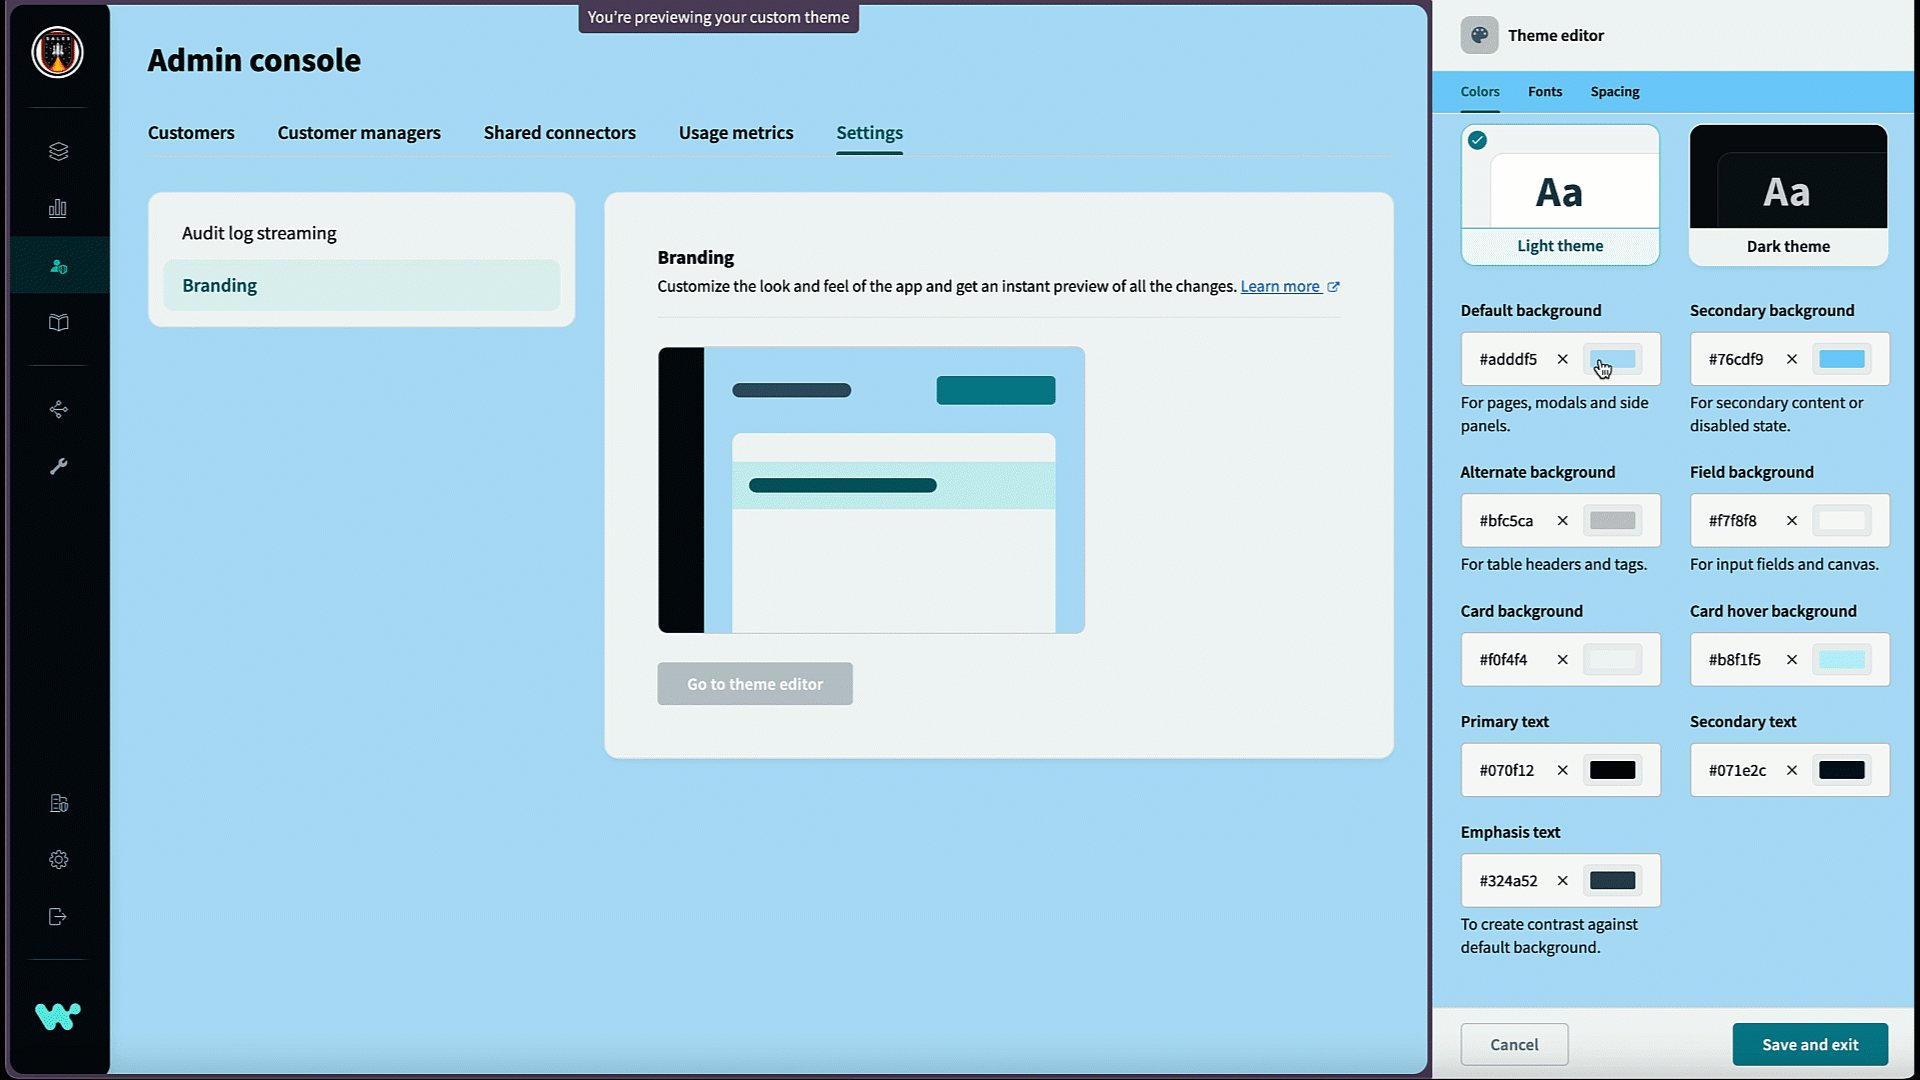Switch to the Fonts tab
This screenshot has height=1080, width=1920.
pos(1544,91)
